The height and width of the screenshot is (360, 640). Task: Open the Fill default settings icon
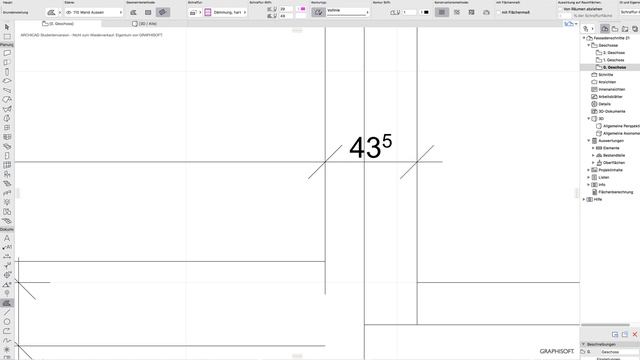[51, 12]
